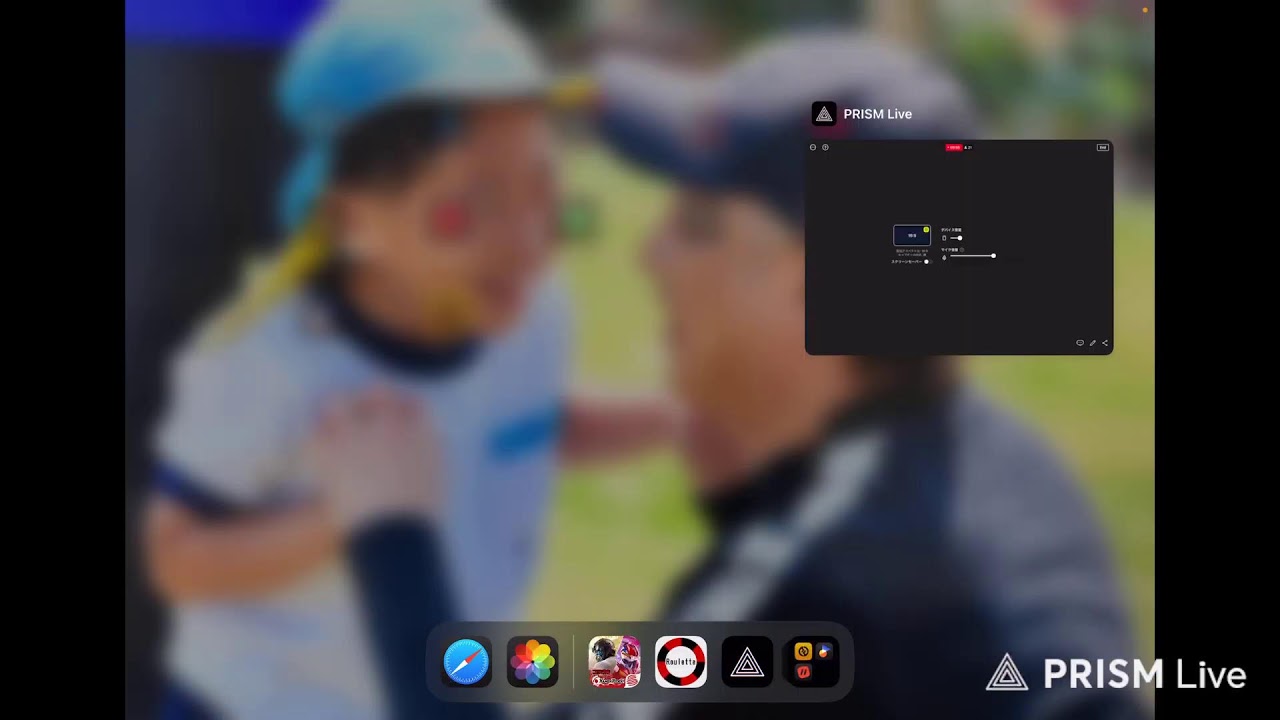Viewport: 1280px width, 720px height.
Task: Open the App Library folder in dock
Action: point(811,662)
